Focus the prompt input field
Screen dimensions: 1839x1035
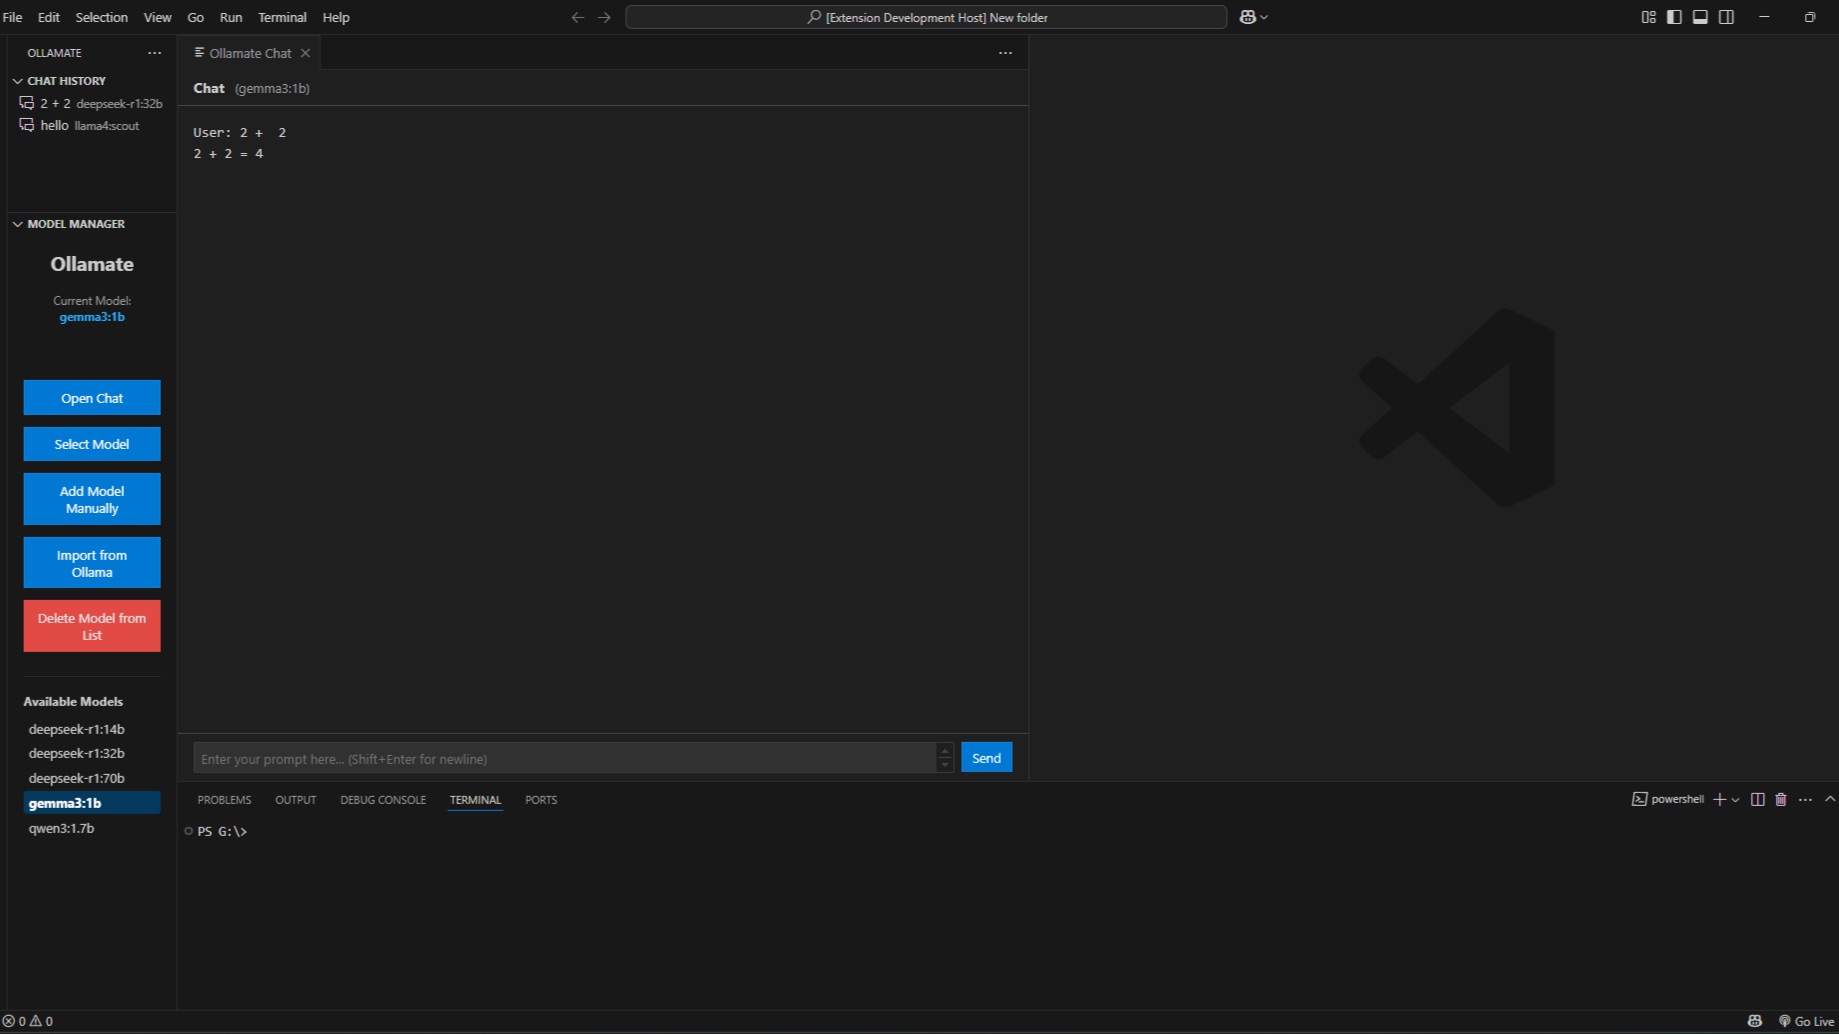(x=565, y=758)
